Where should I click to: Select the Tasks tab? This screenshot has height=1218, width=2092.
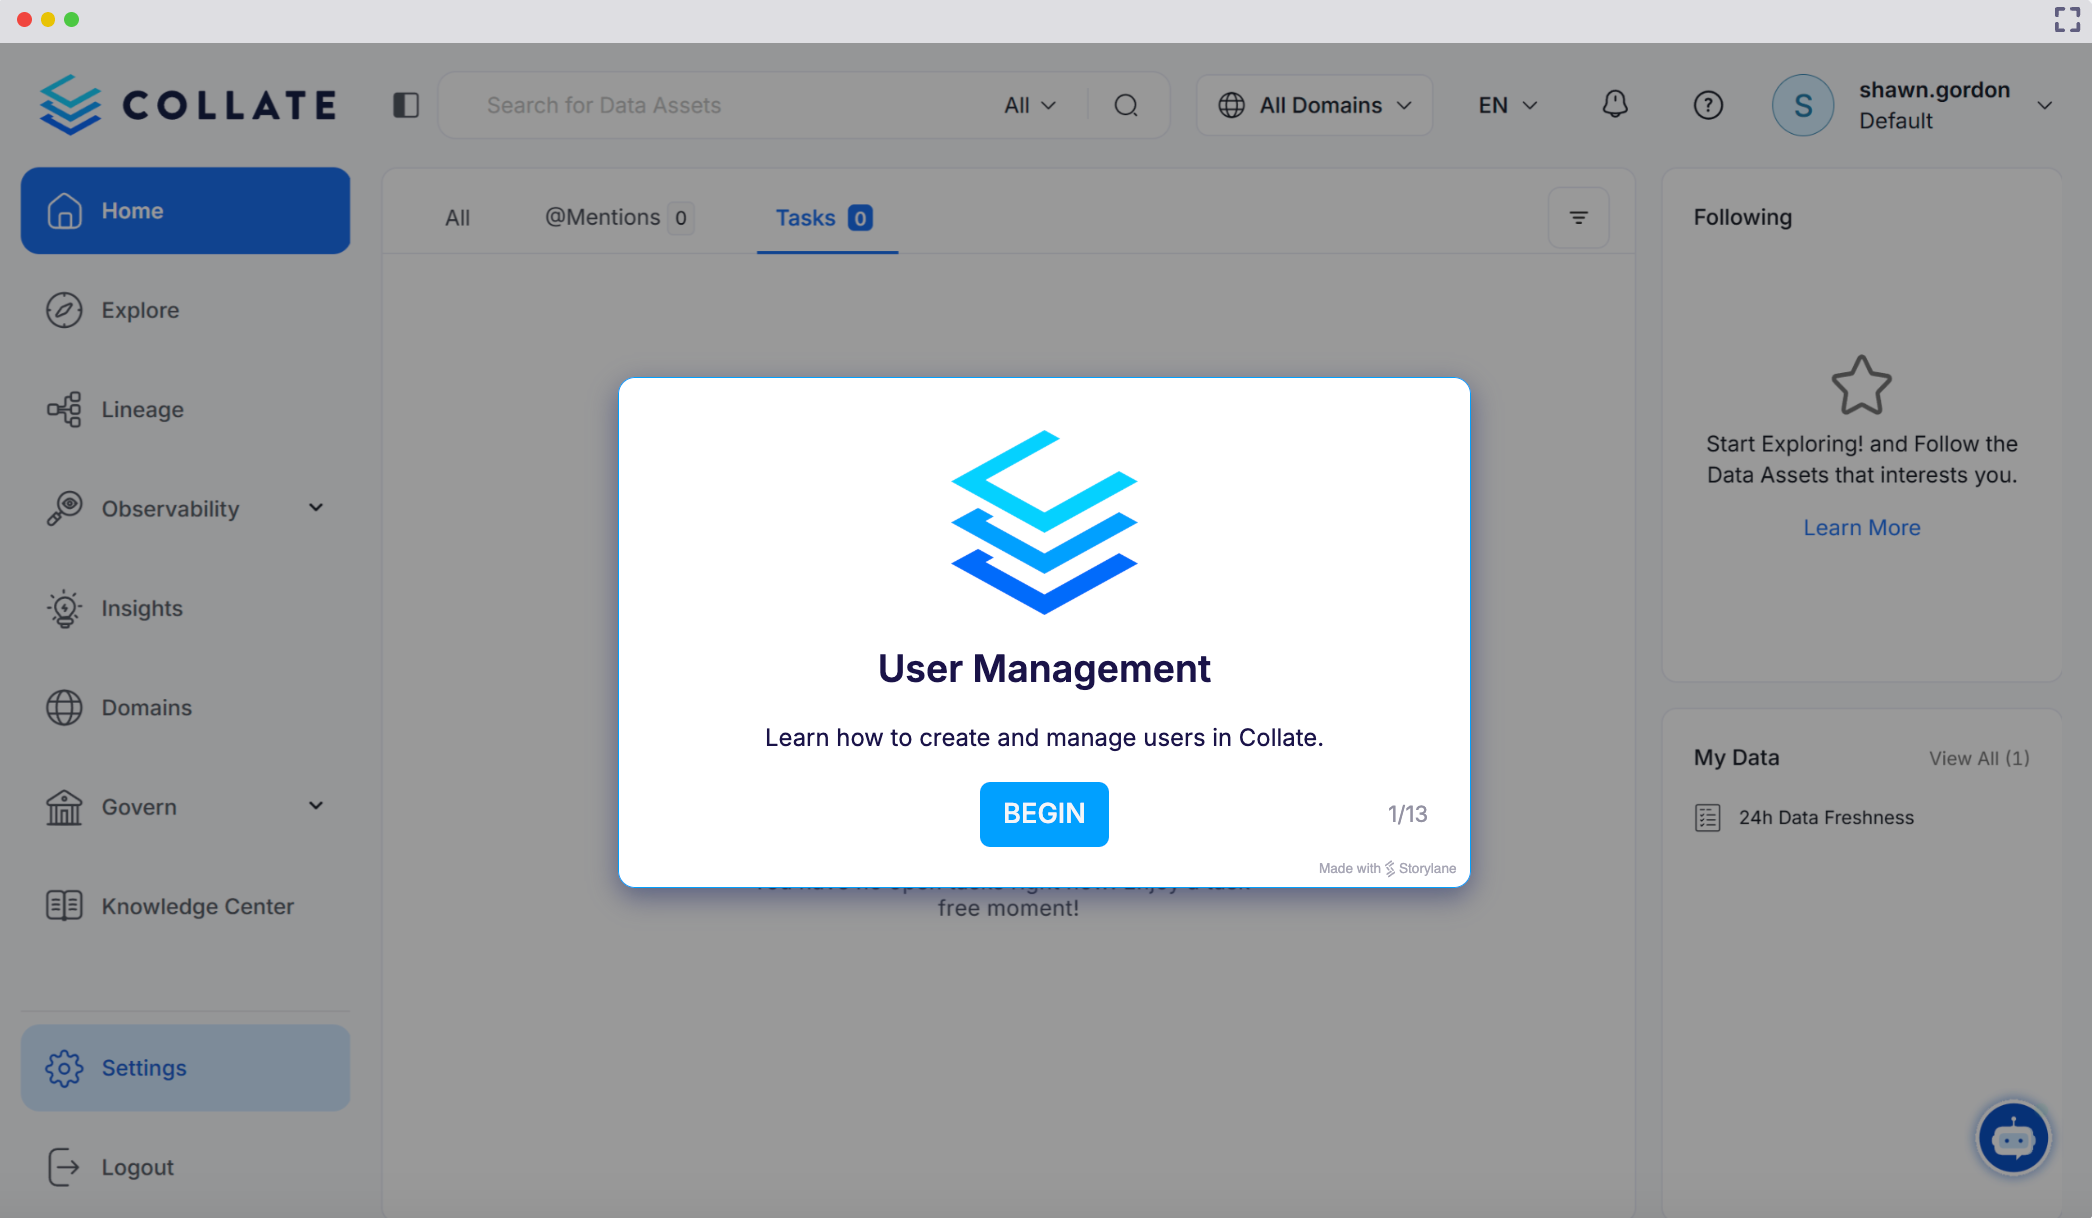click(806, 217)
